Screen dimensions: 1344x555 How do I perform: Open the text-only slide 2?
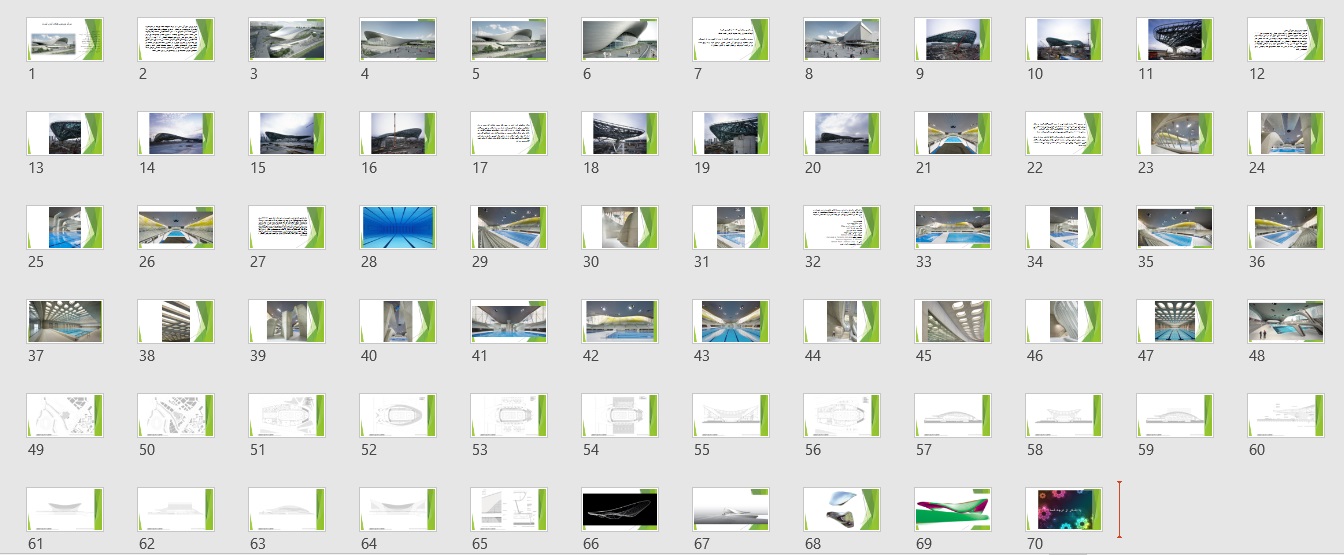click(x=176, y=40)
